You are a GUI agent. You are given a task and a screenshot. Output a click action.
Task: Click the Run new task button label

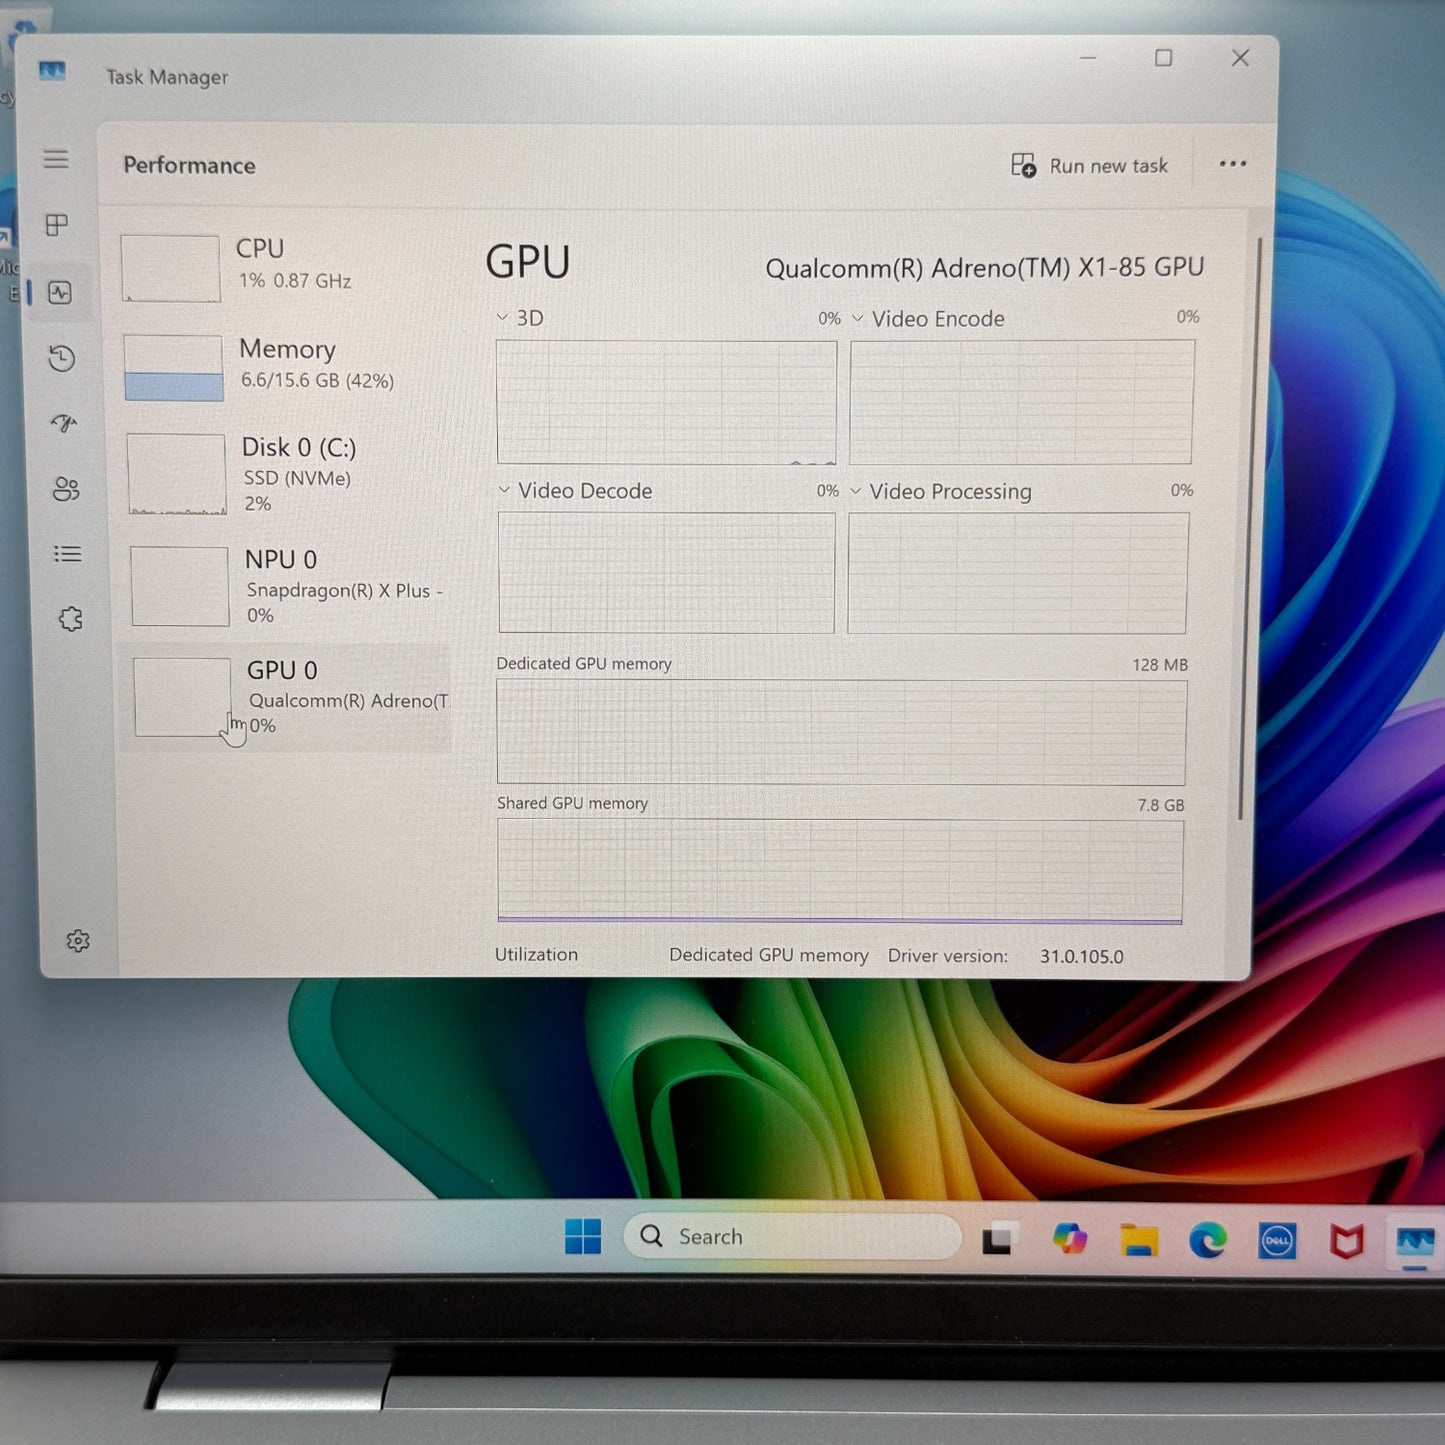coord(1108,166)
